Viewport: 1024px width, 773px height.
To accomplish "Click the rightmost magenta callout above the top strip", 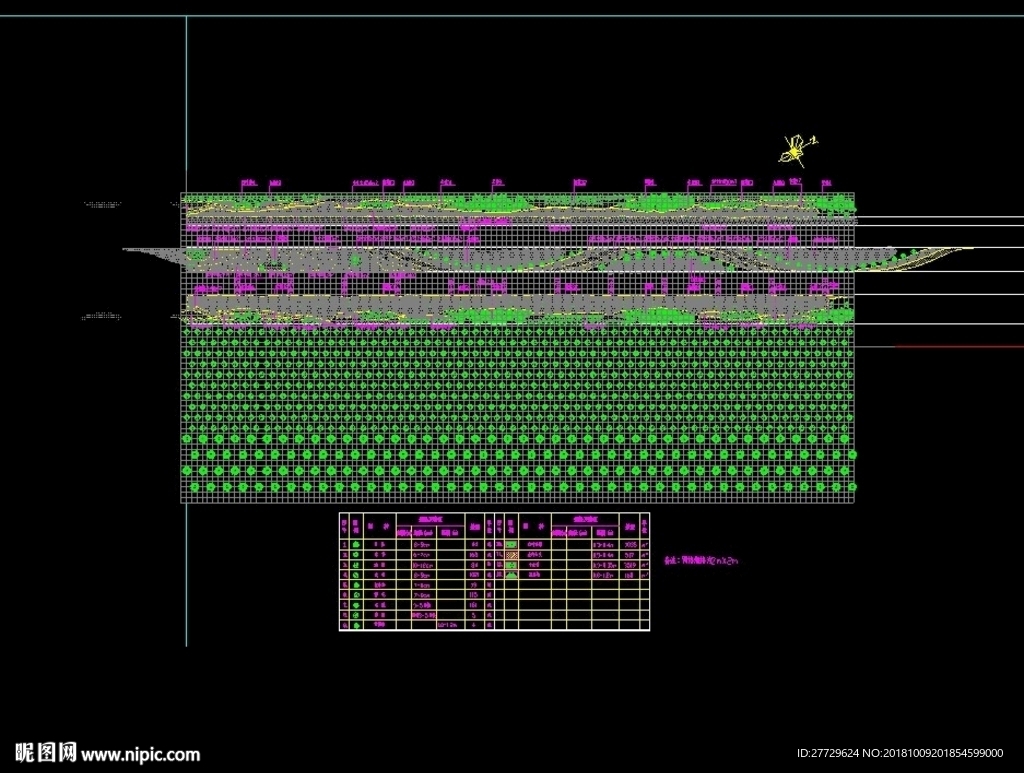I will 827,183.
